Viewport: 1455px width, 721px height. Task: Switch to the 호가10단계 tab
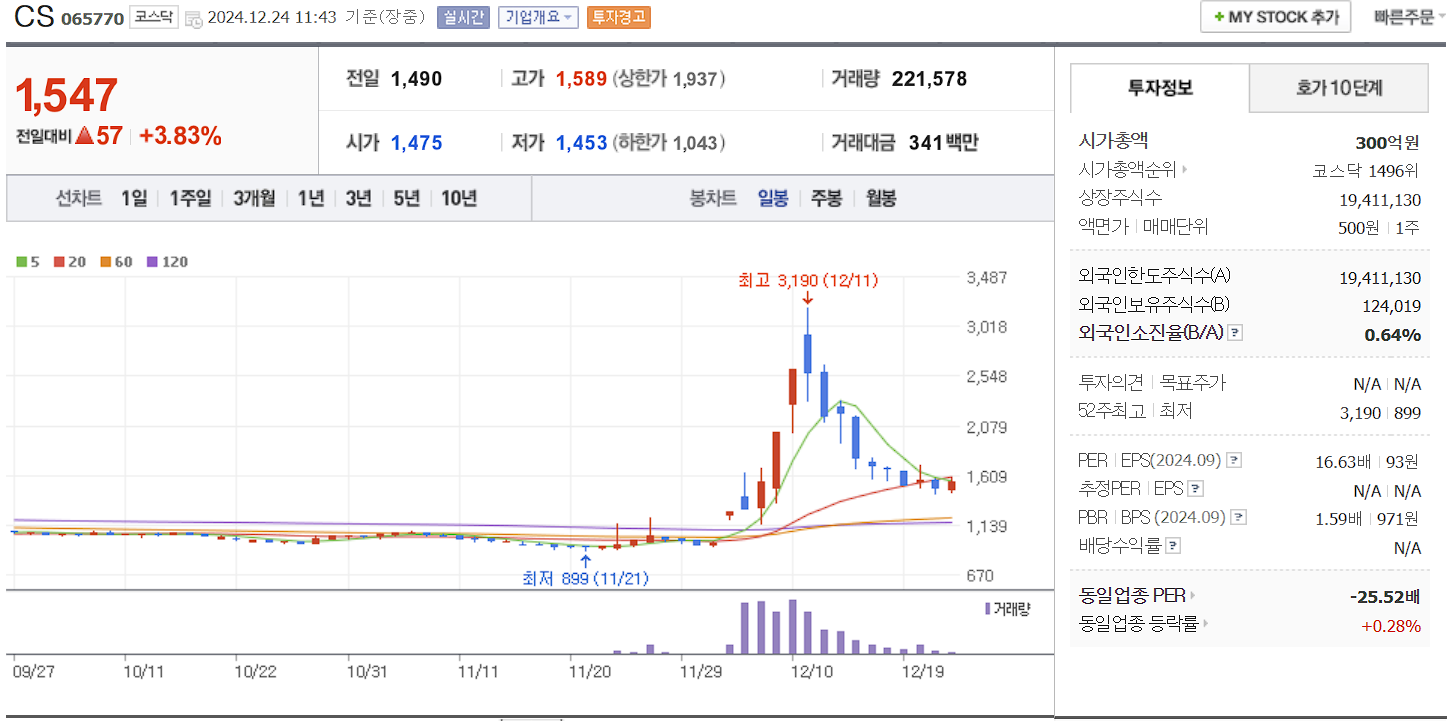1339,88
